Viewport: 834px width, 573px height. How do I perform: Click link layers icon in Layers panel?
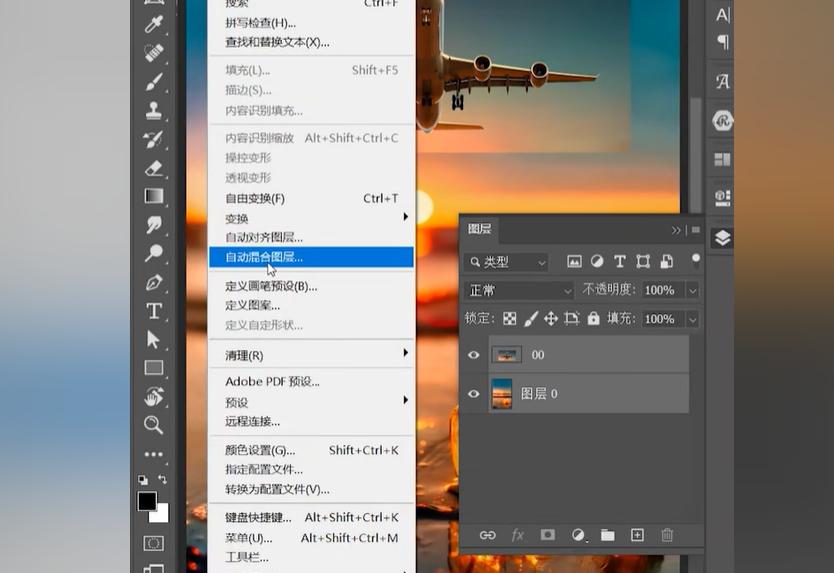[x=487, y=535]
